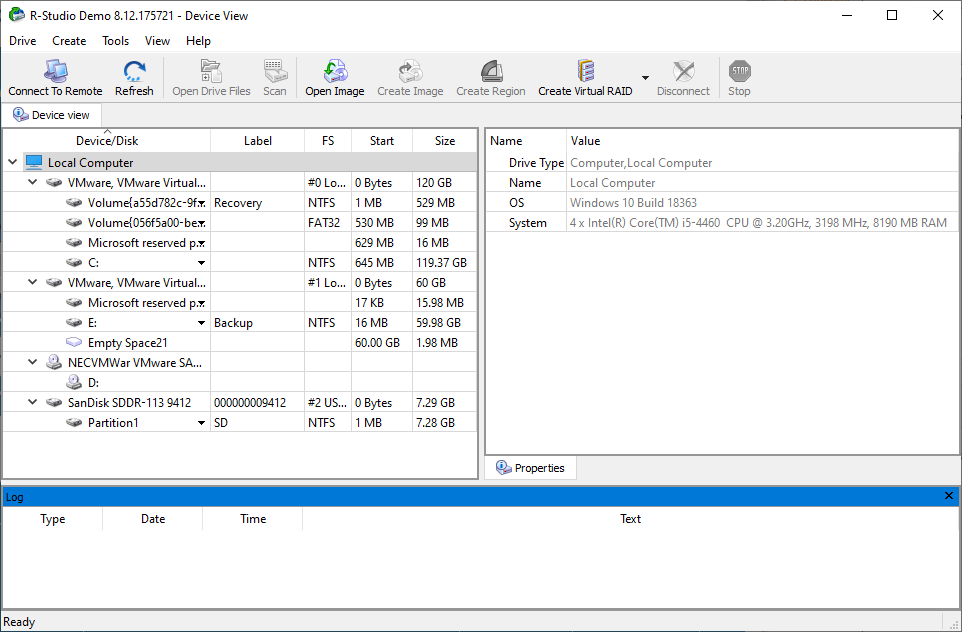Click the Stop toolbar icon
The image size is (962, 632).
739,71
